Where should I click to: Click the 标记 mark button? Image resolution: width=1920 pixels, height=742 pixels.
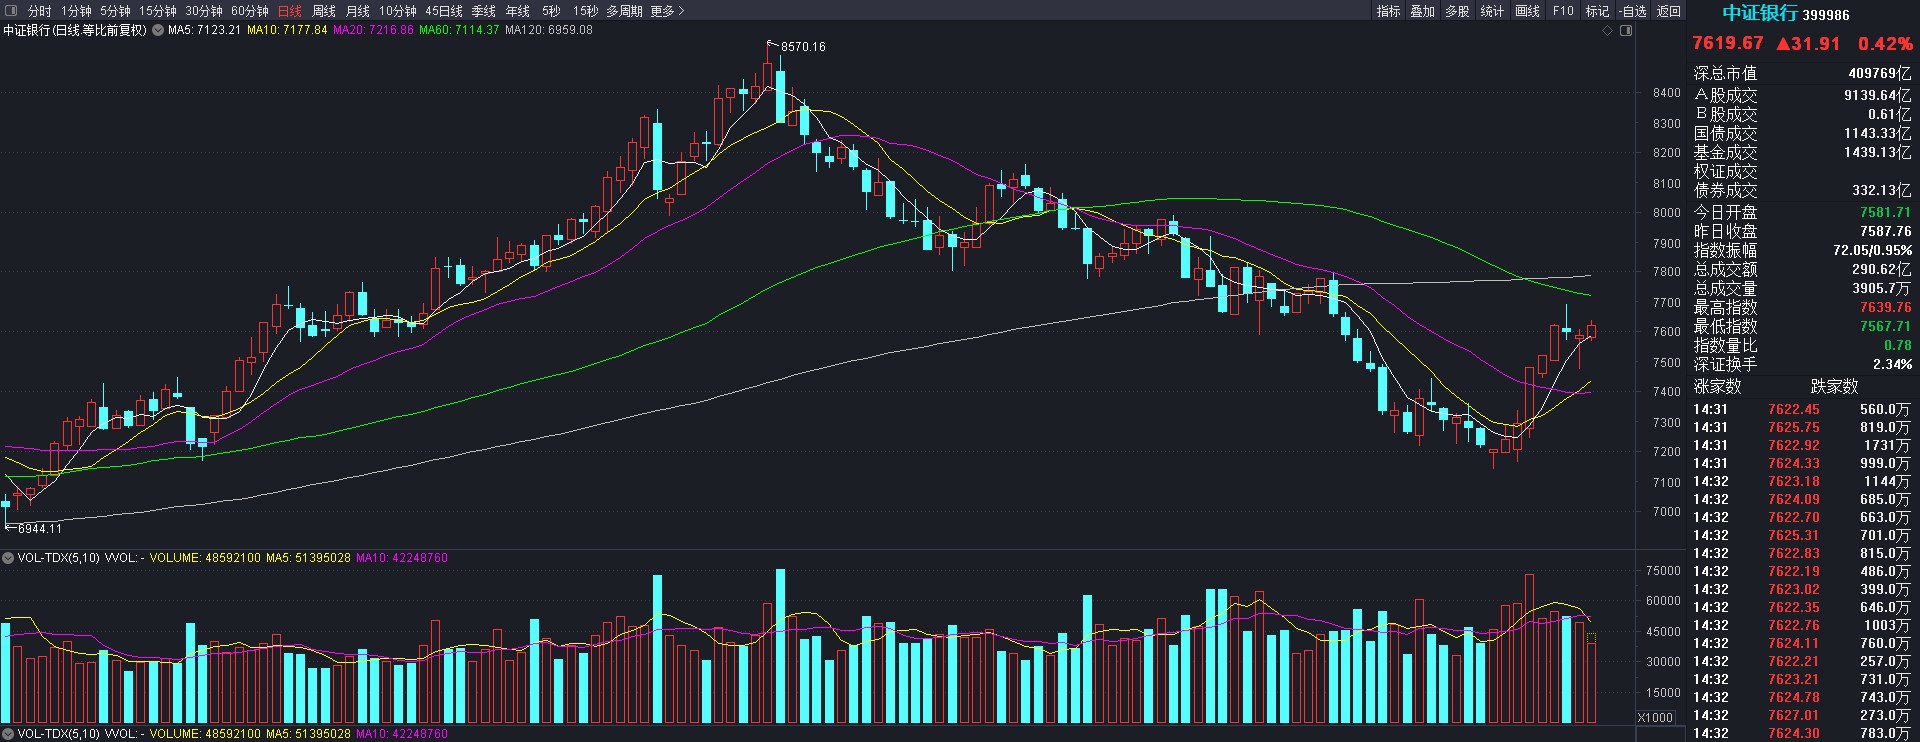pyautogui.click(x=1597, y=11)
